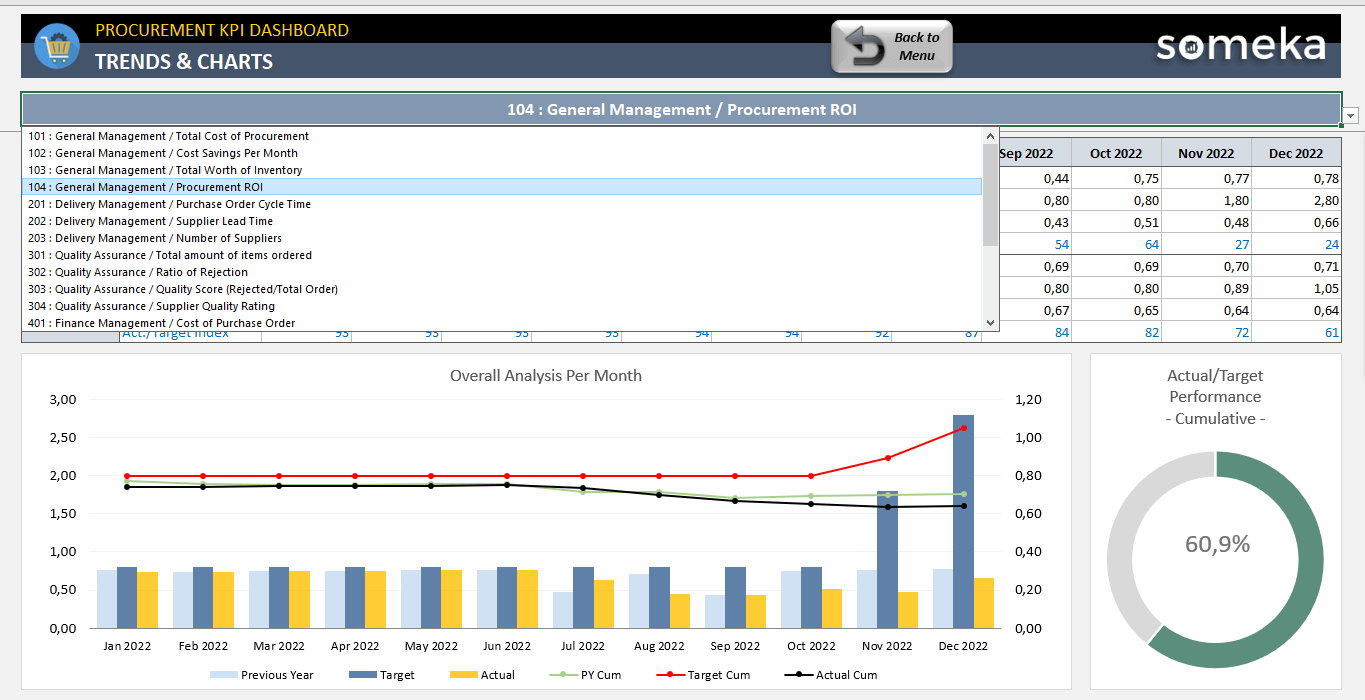Image resolution: width=1365 pixels, height=700 pixels.
Task: Click the Target legend color swatch
Action: click(361, 675)
